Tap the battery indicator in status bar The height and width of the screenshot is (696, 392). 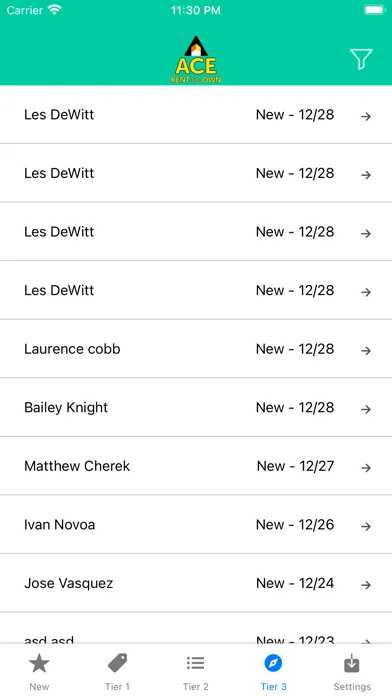375,10
